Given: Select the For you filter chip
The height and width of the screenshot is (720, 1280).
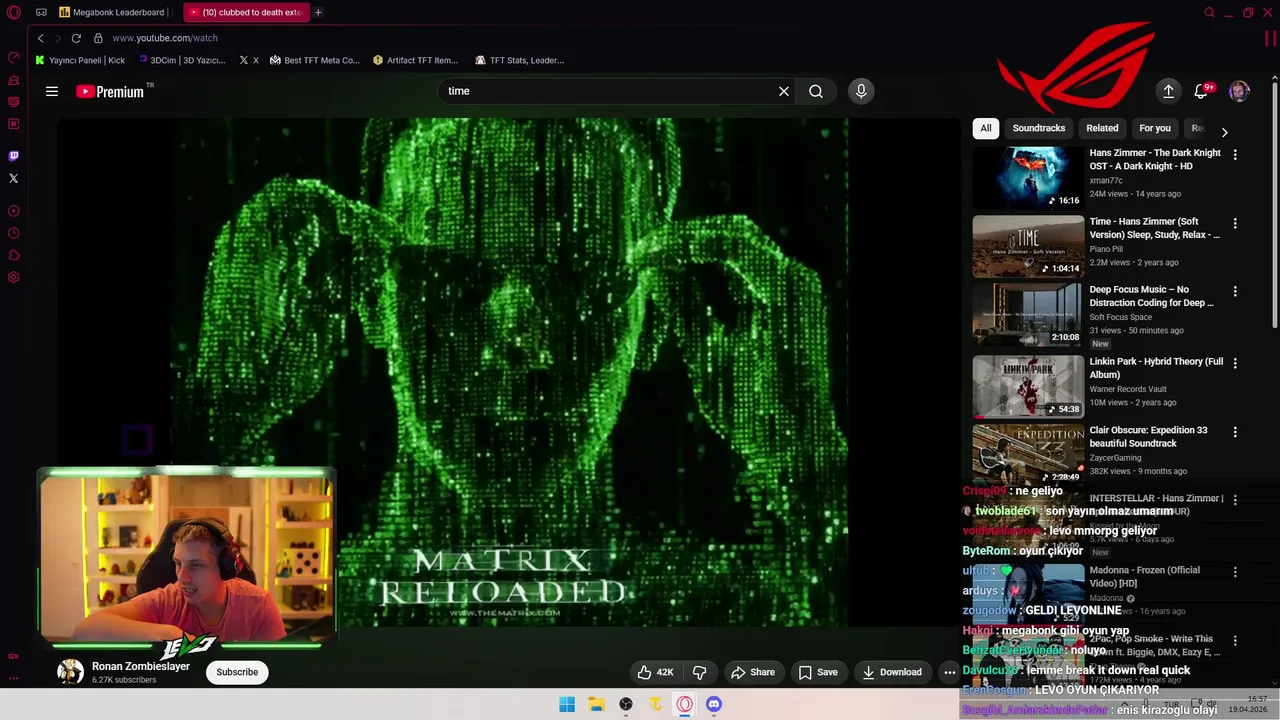Looking at the screenshot, I should tap(1154, 128).
